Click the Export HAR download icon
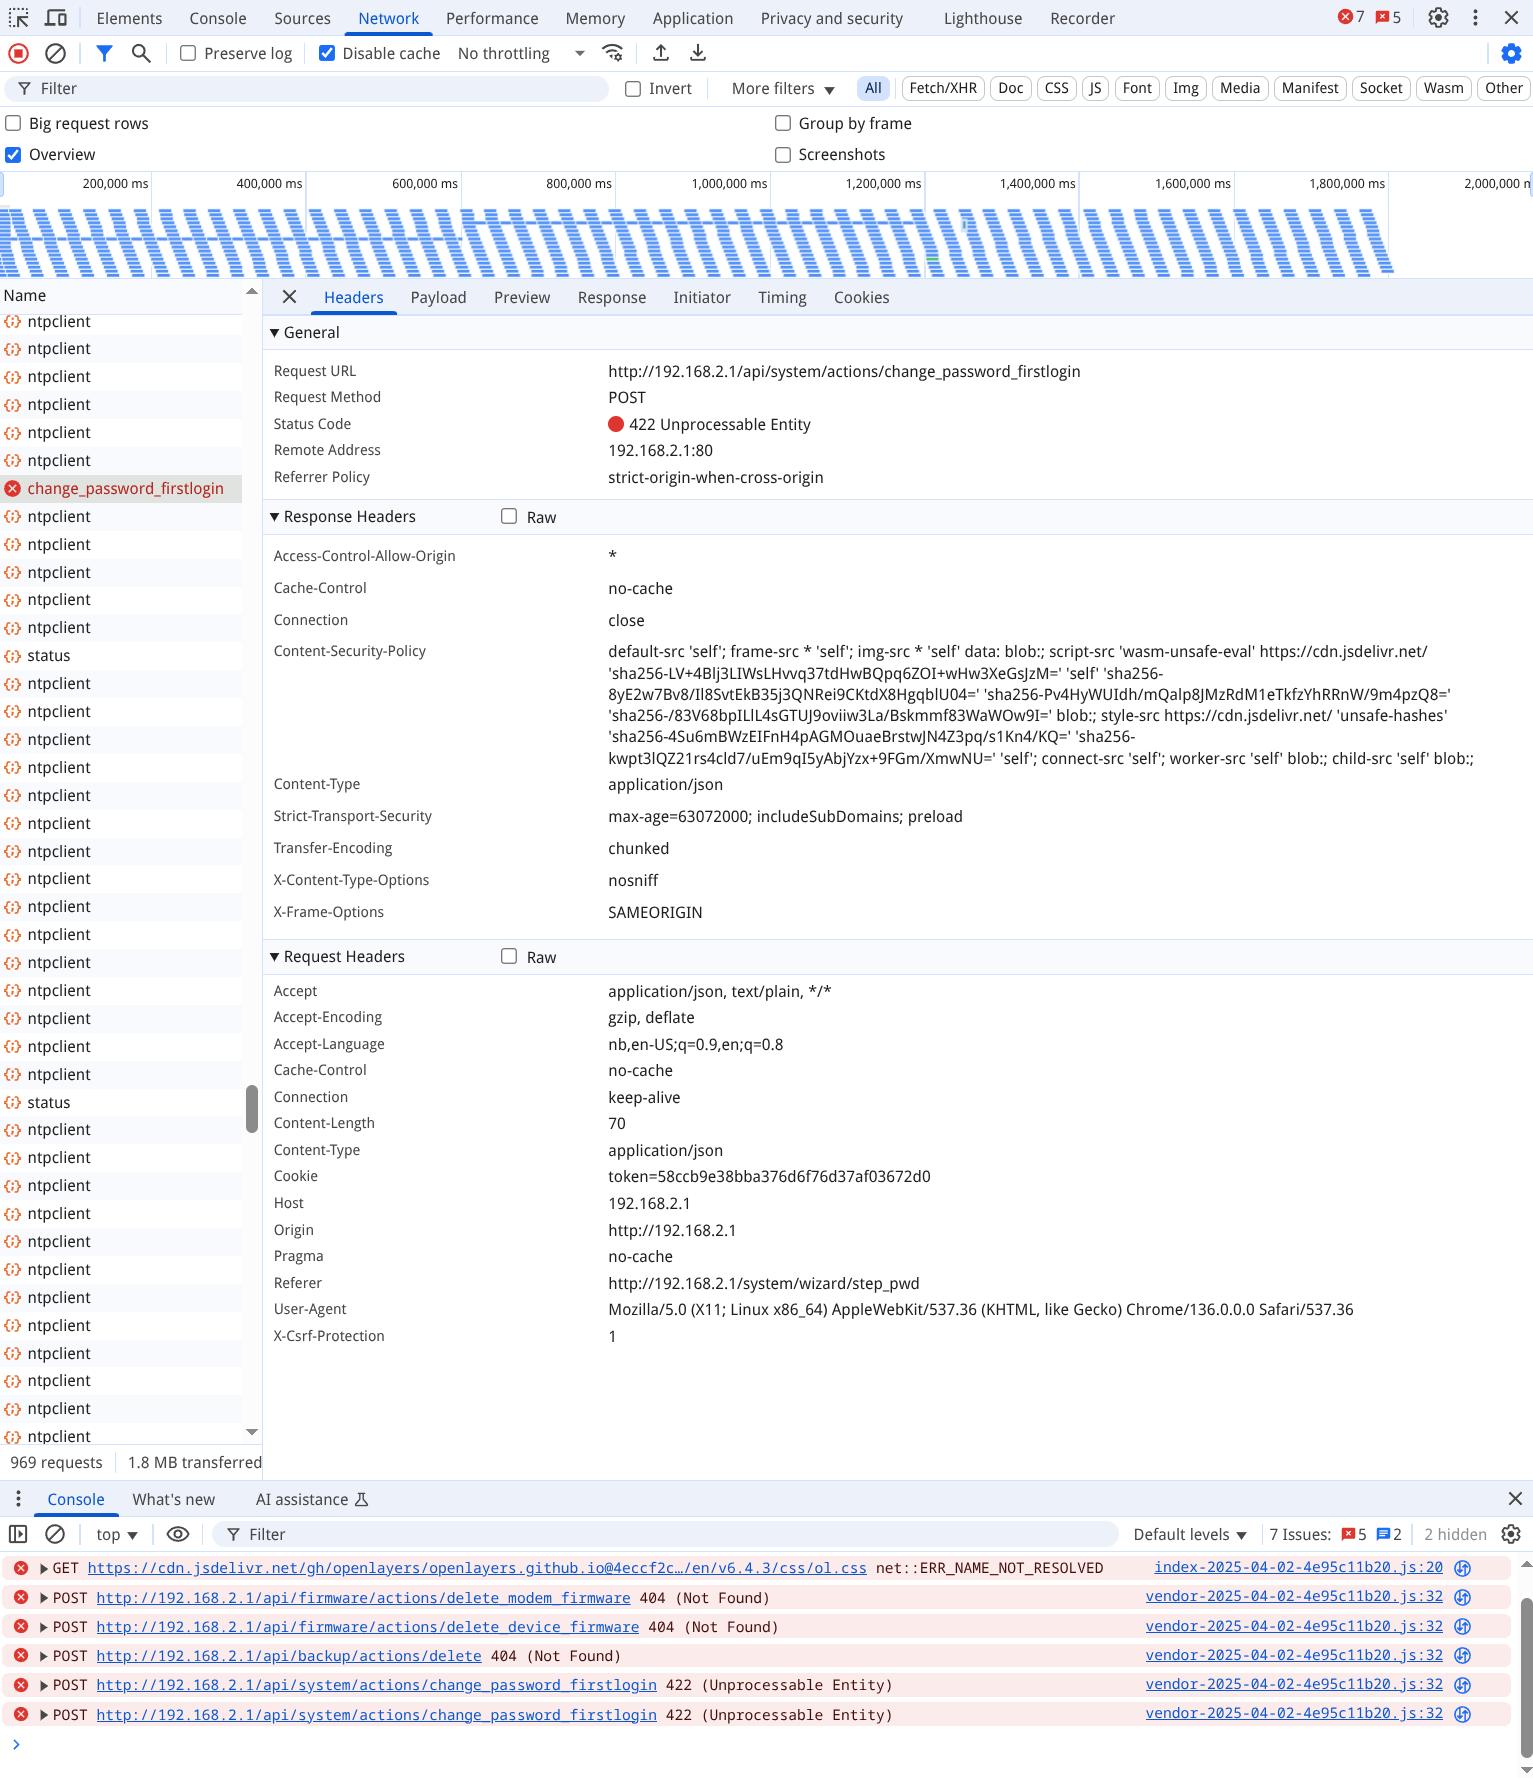This screenshot has width=1533, height=1778. pyautogui.click(x=698, y=54)
